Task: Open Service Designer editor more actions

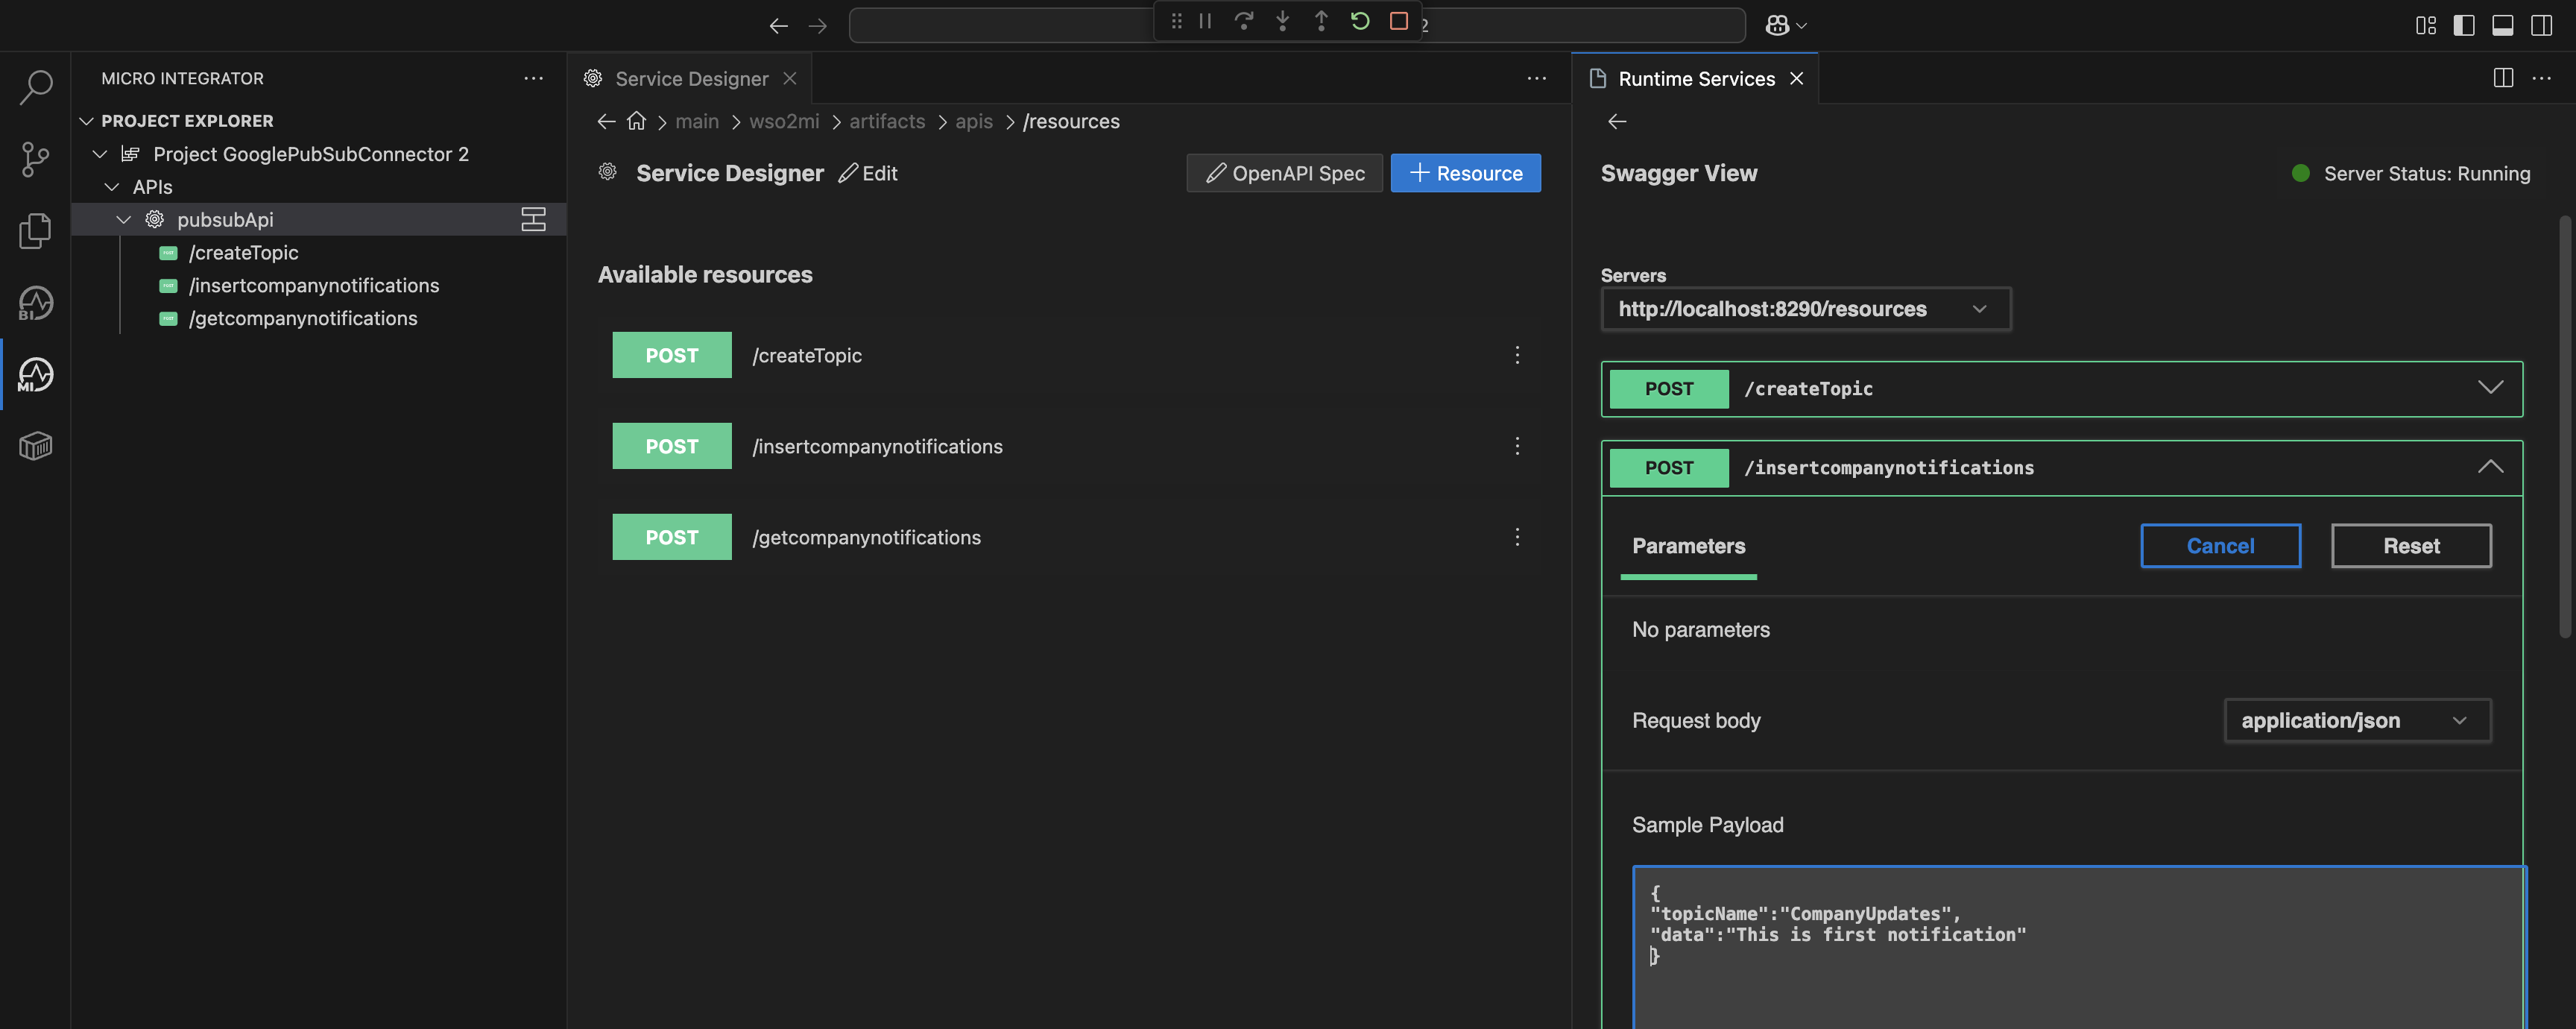Action: 1537,78
